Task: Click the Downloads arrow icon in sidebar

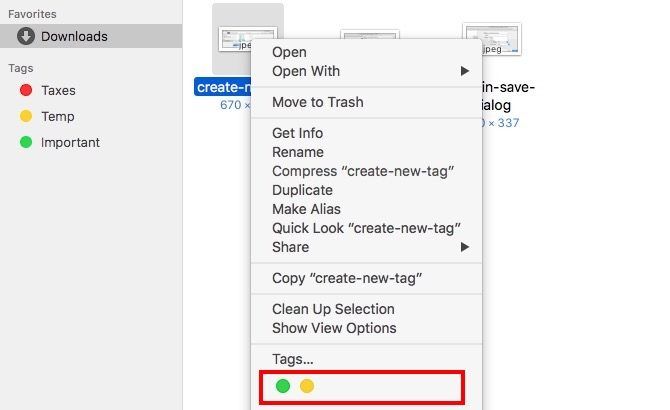Action: point(26,37)
